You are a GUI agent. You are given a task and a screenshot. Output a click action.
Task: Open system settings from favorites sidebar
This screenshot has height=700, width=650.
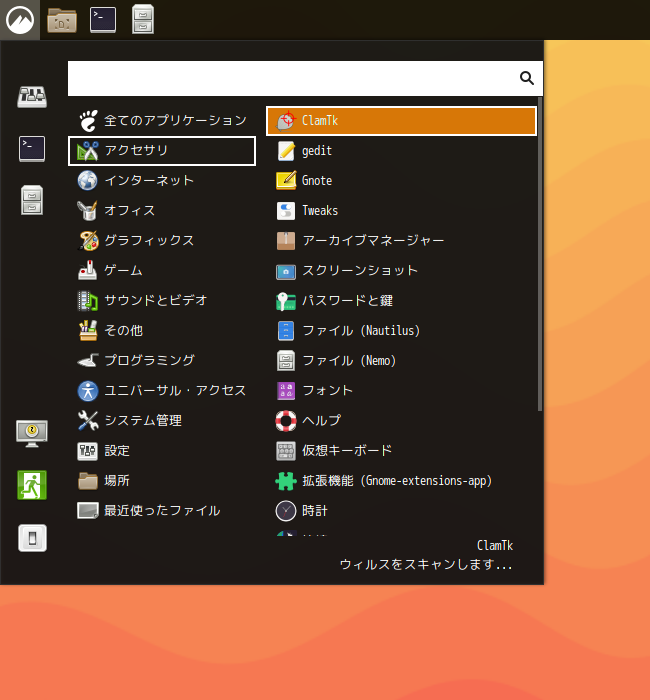[x=32, y=96]
